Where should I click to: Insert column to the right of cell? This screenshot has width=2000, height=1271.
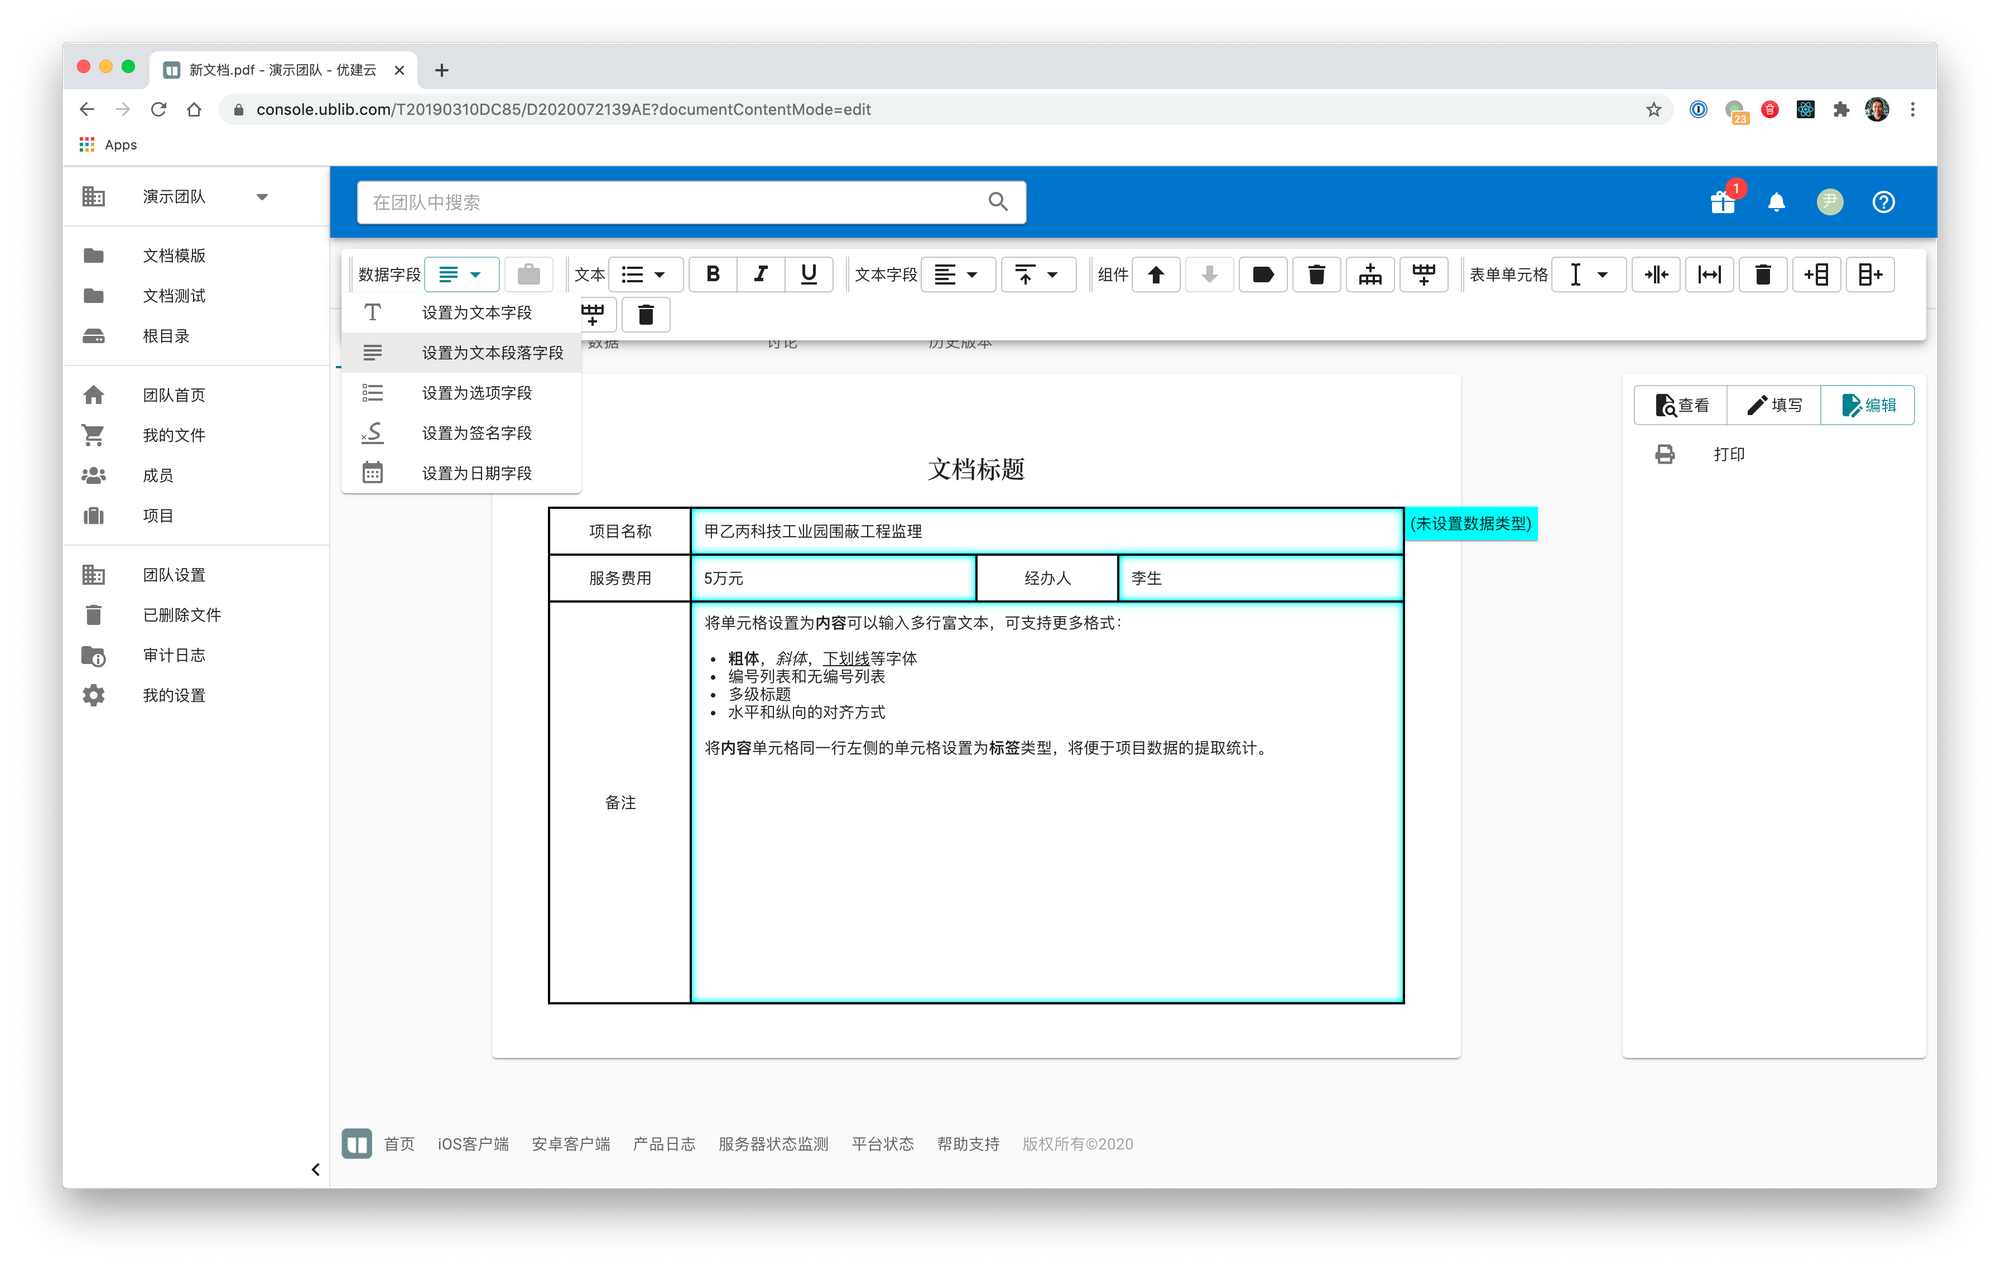(1870, 274)
